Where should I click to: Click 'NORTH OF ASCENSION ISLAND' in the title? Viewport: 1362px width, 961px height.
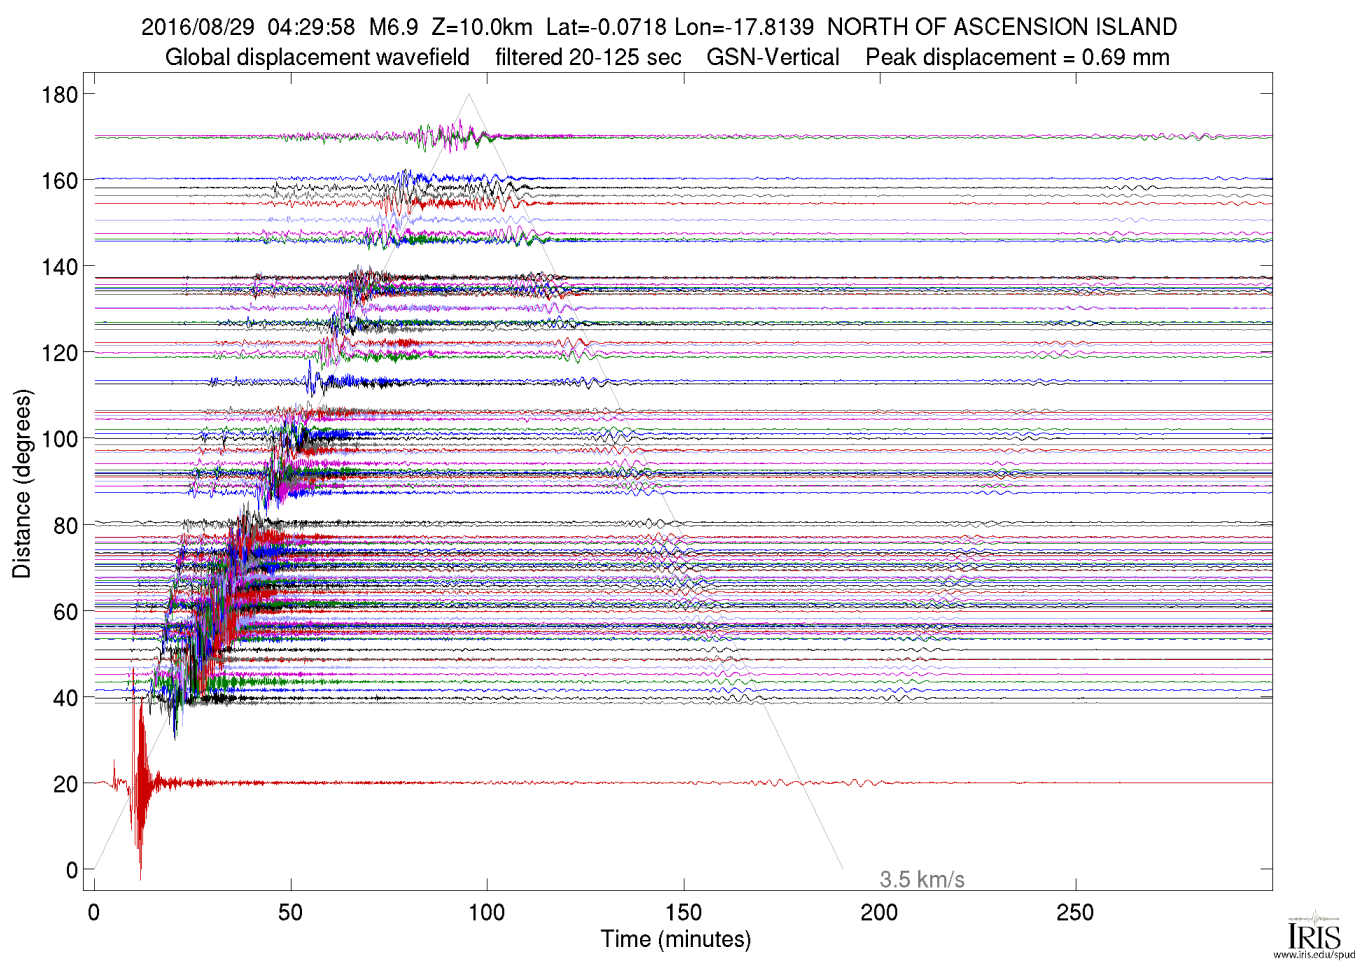point(1001,27)
